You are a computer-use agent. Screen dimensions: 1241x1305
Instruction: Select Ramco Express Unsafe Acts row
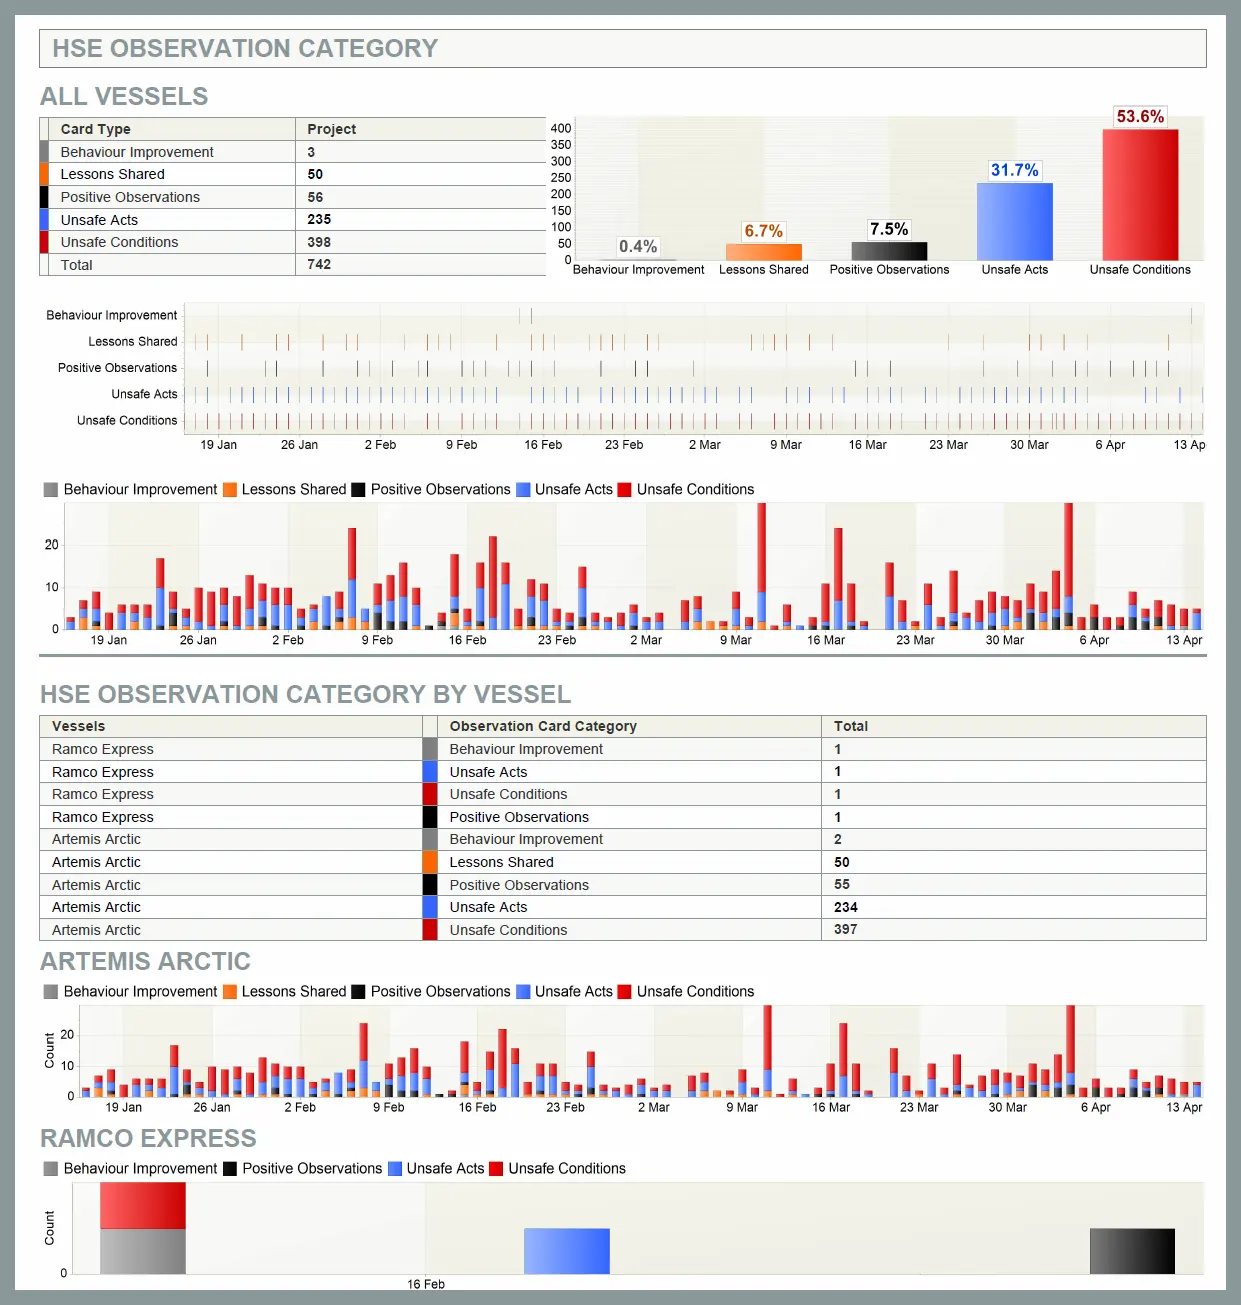[622, 771]
